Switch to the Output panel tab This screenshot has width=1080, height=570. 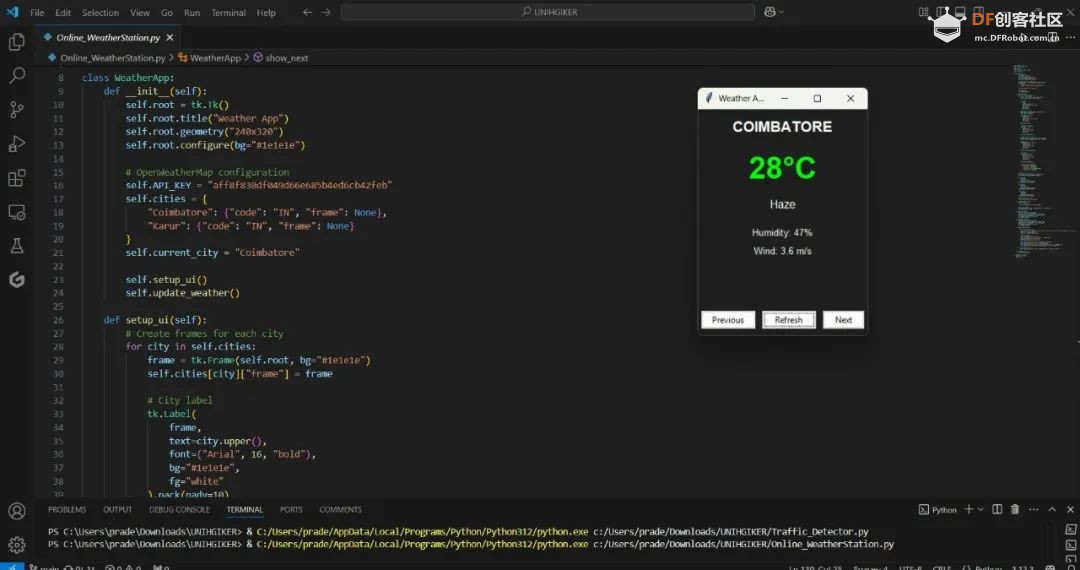coord(117,509)
